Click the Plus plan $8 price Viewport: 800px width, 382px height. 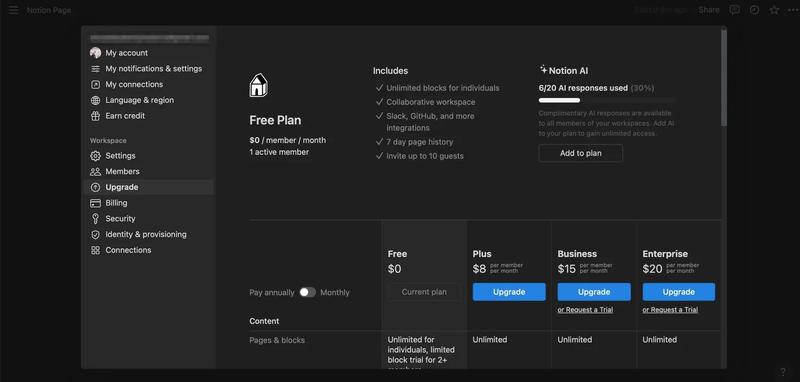[480, 269]
